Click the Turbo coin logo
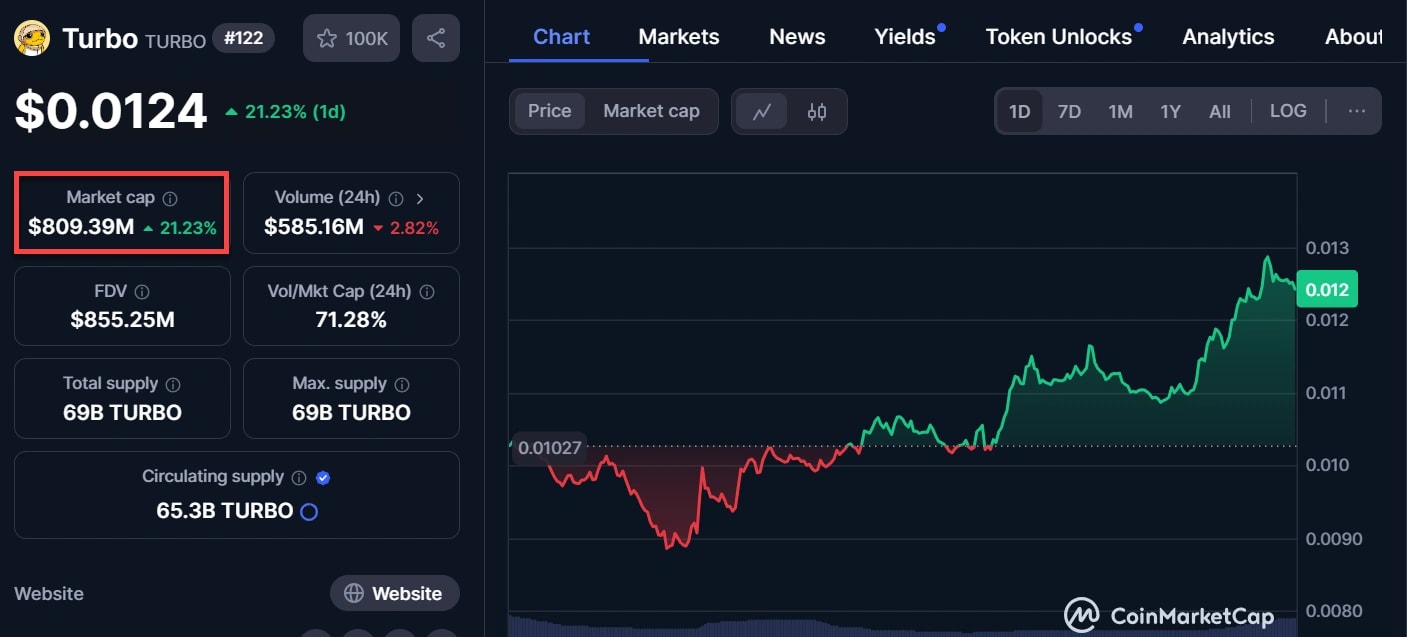Viewport: 1407px width, 637px height. point(32,39)
